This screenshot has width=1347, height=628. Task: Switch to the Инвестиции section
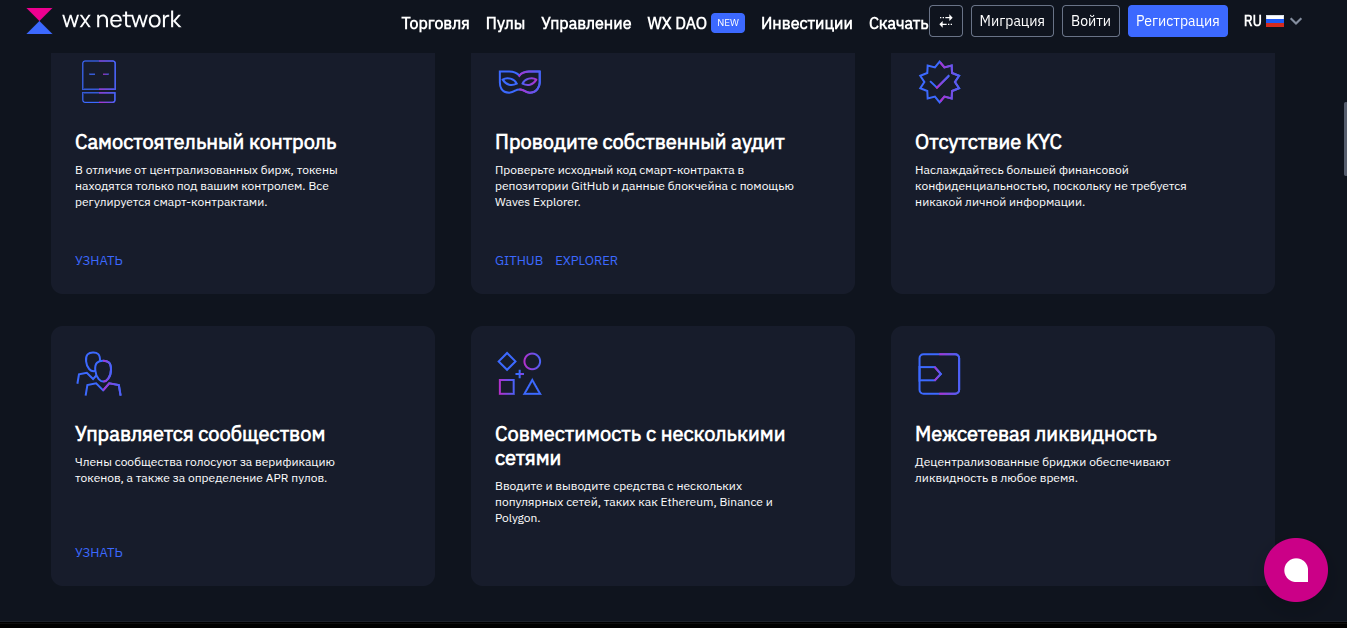click(806, 23)
